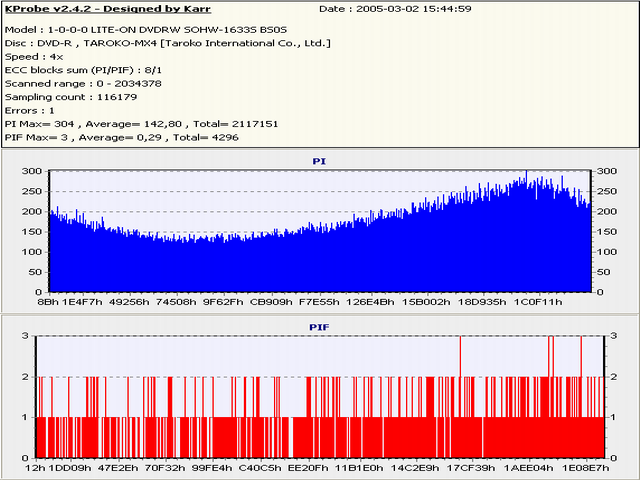
Task: Click the PIF Max= 3 statistics line
Action: [x=122, y=138]
